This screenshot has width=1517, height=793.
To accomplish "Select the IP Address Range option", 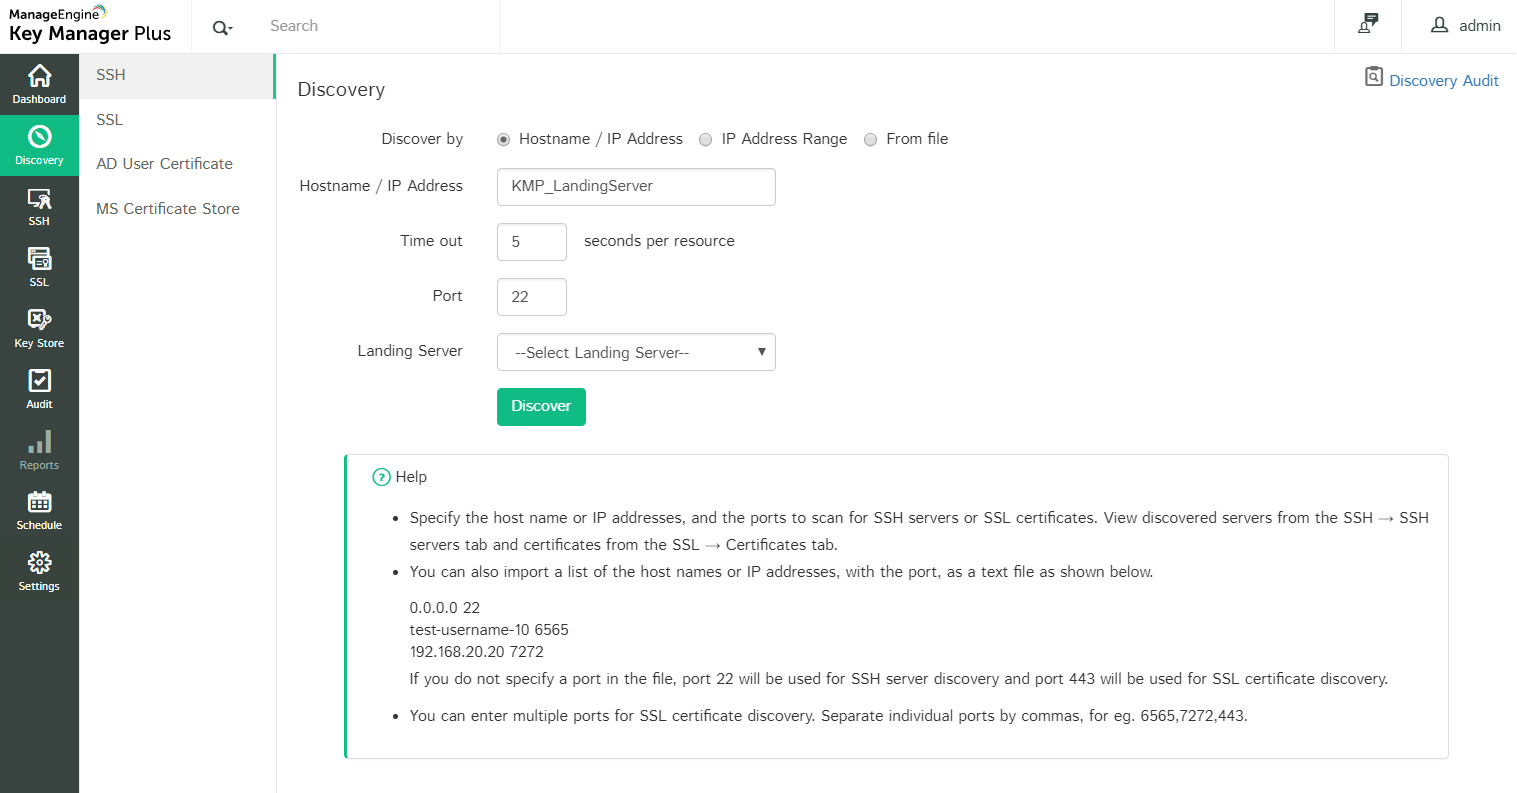I will click(706, 140).
